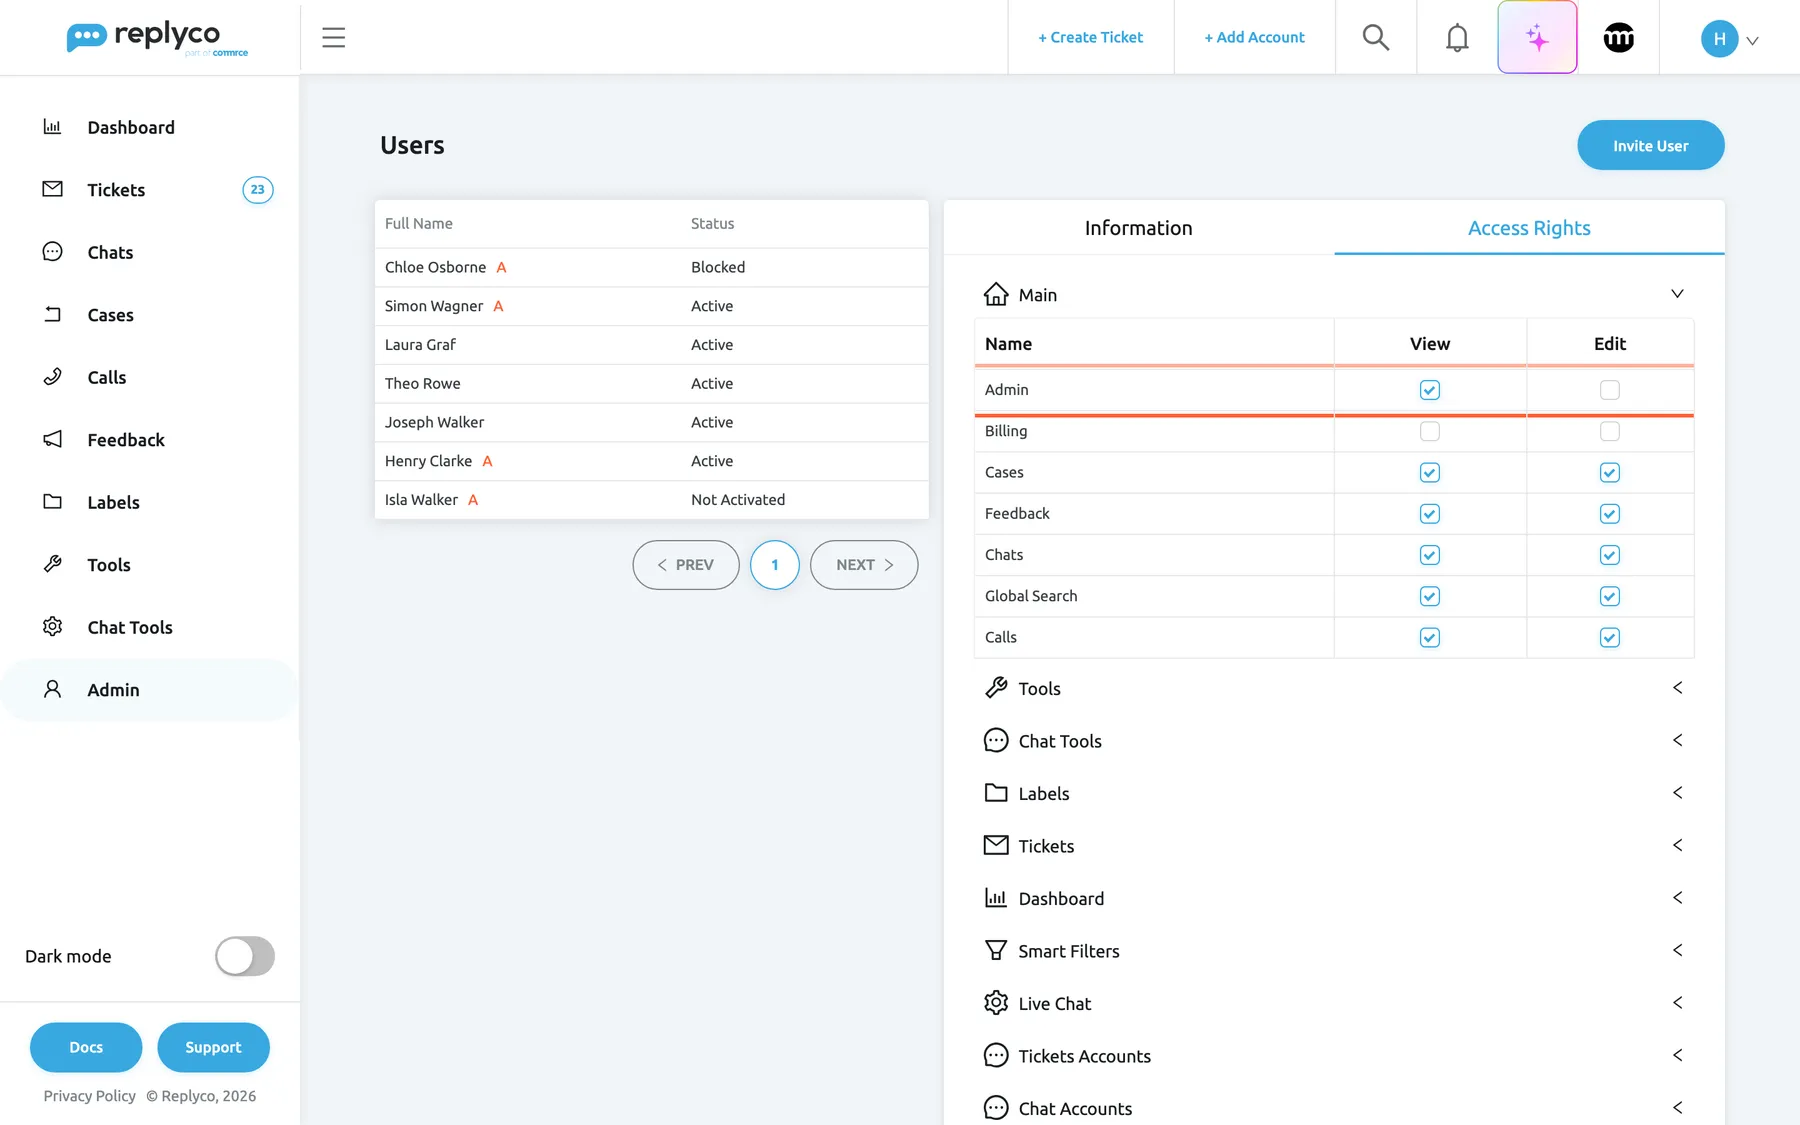Click the NEXT pagination button
Screen dimensions: 1800x1125
[864, 565]
